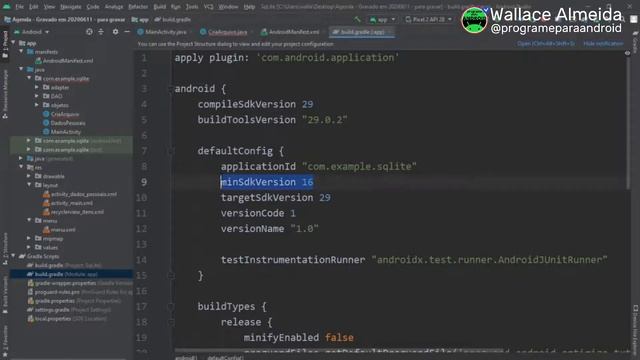Image resolution: width=640 pixels, height=360 pixels.
Task: Open the Pixel 2 API 28 device dropdown
Action: pos(429,19)
